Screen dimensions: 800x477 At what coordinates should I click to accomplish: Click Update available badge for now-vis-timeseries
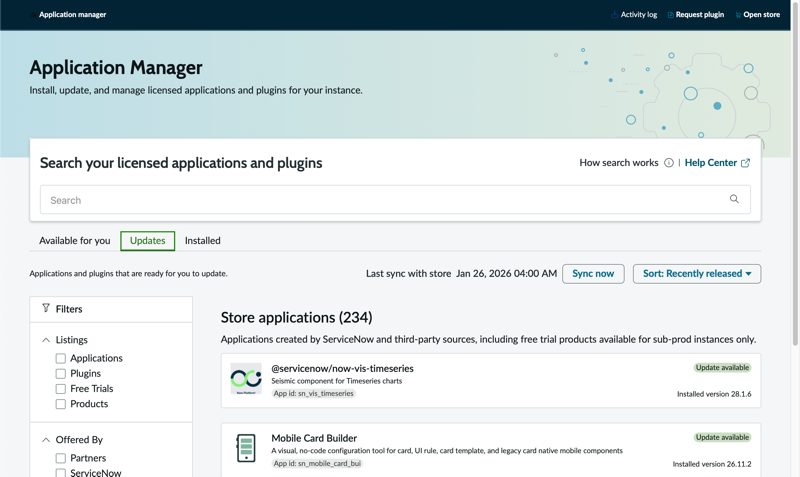(x=722, y=367)
